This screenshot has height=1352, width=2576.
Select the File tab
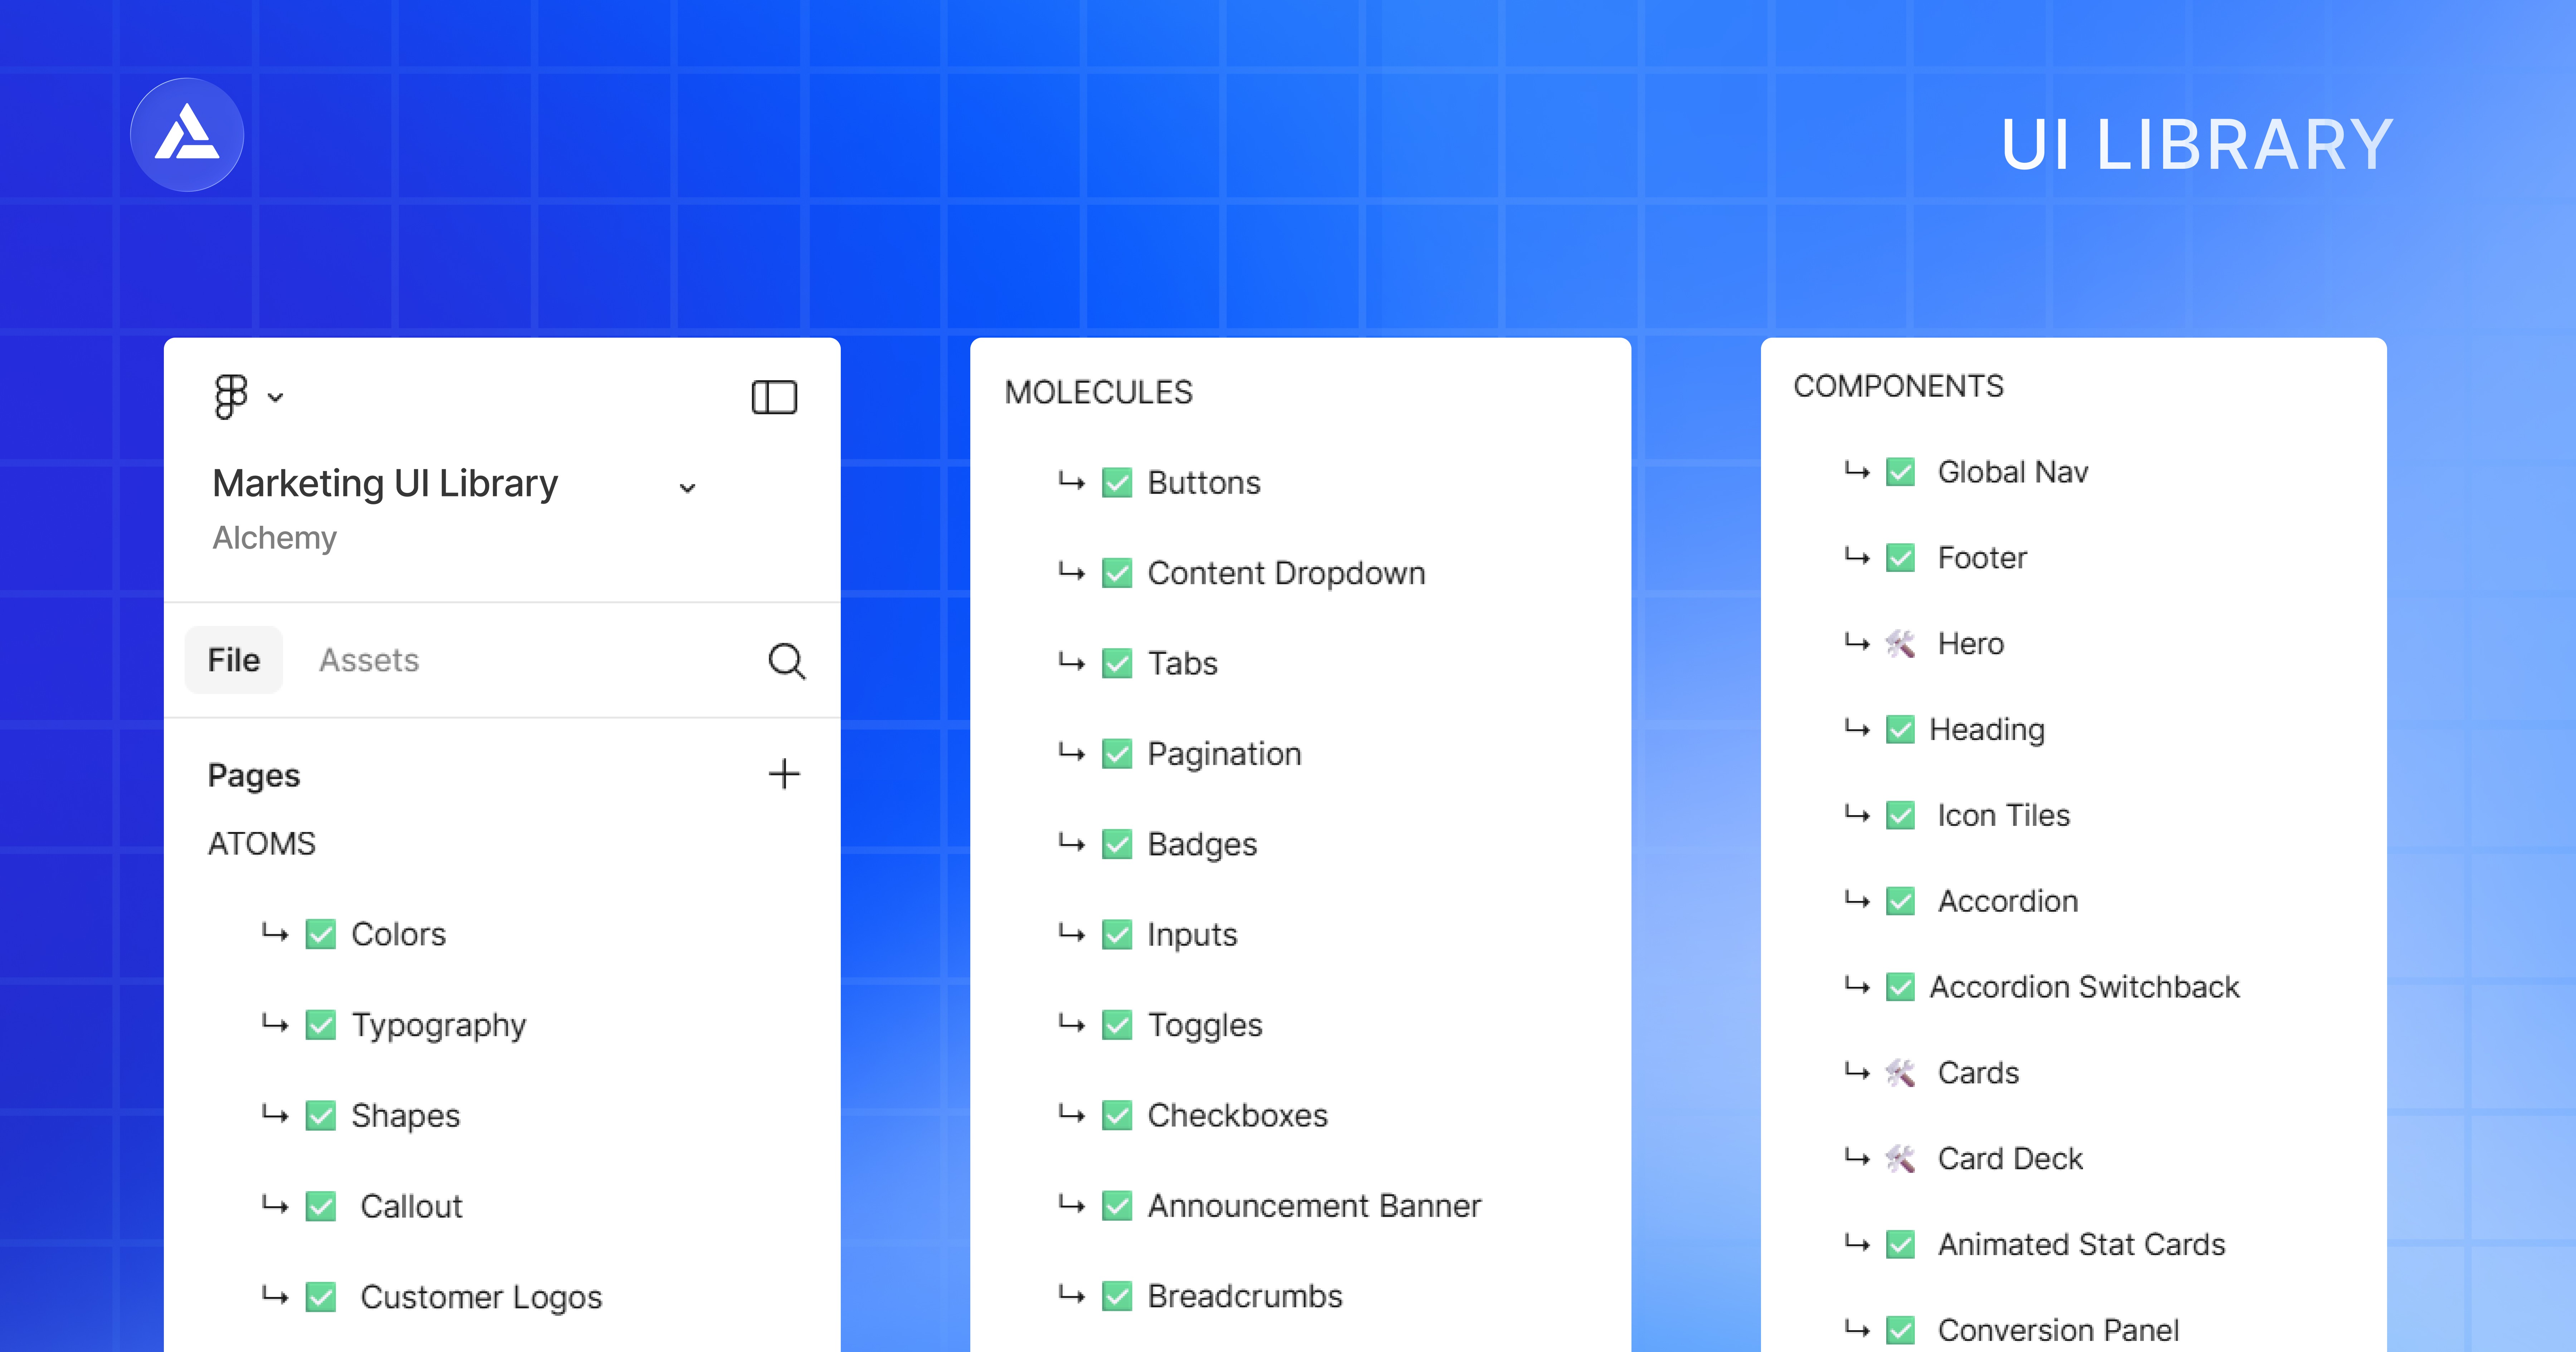234,660
